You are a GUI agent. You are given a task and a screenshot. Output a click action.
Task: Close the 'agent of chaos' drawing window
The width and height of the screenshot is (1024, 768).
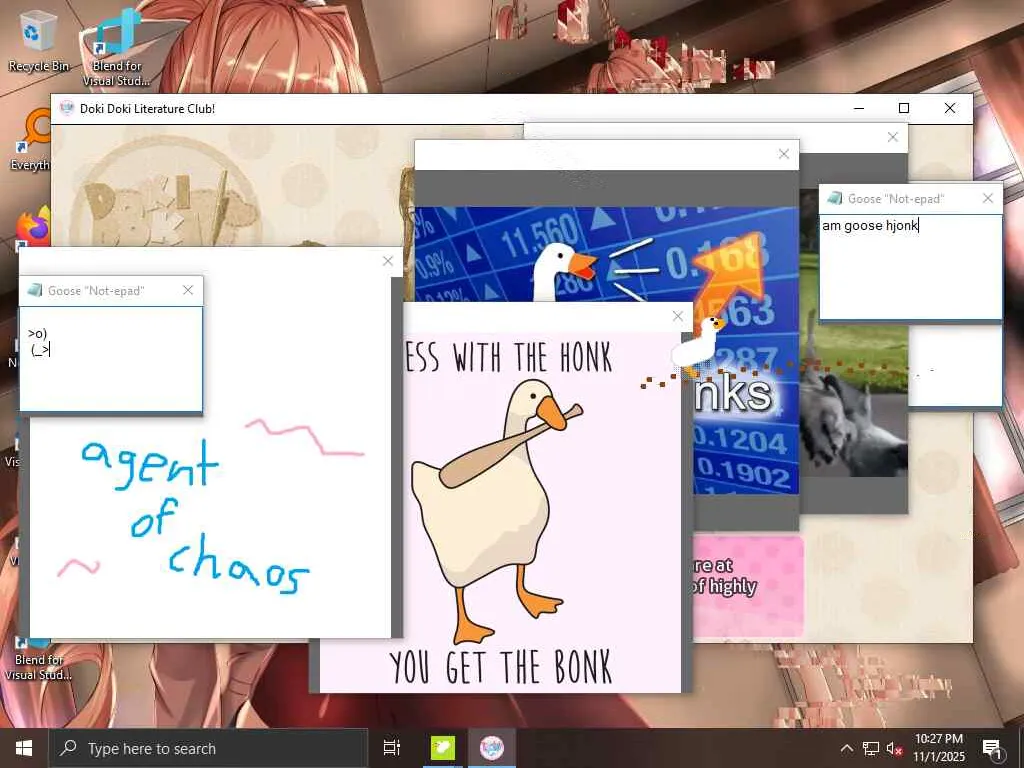pyautogui.click(x=388, y=261)
